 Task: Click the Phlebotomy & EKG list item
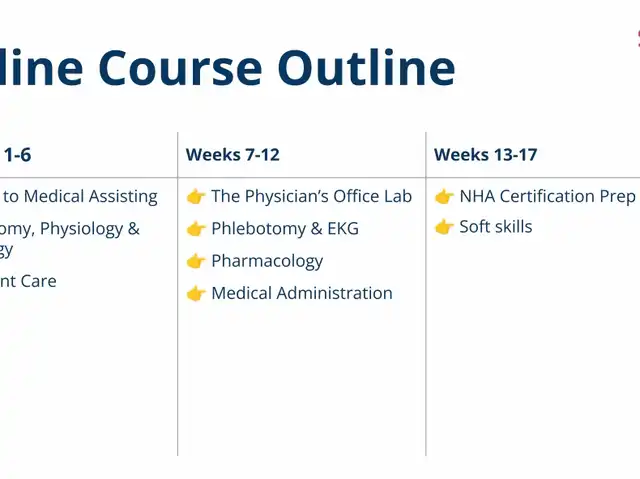click(x=284, y=229)
